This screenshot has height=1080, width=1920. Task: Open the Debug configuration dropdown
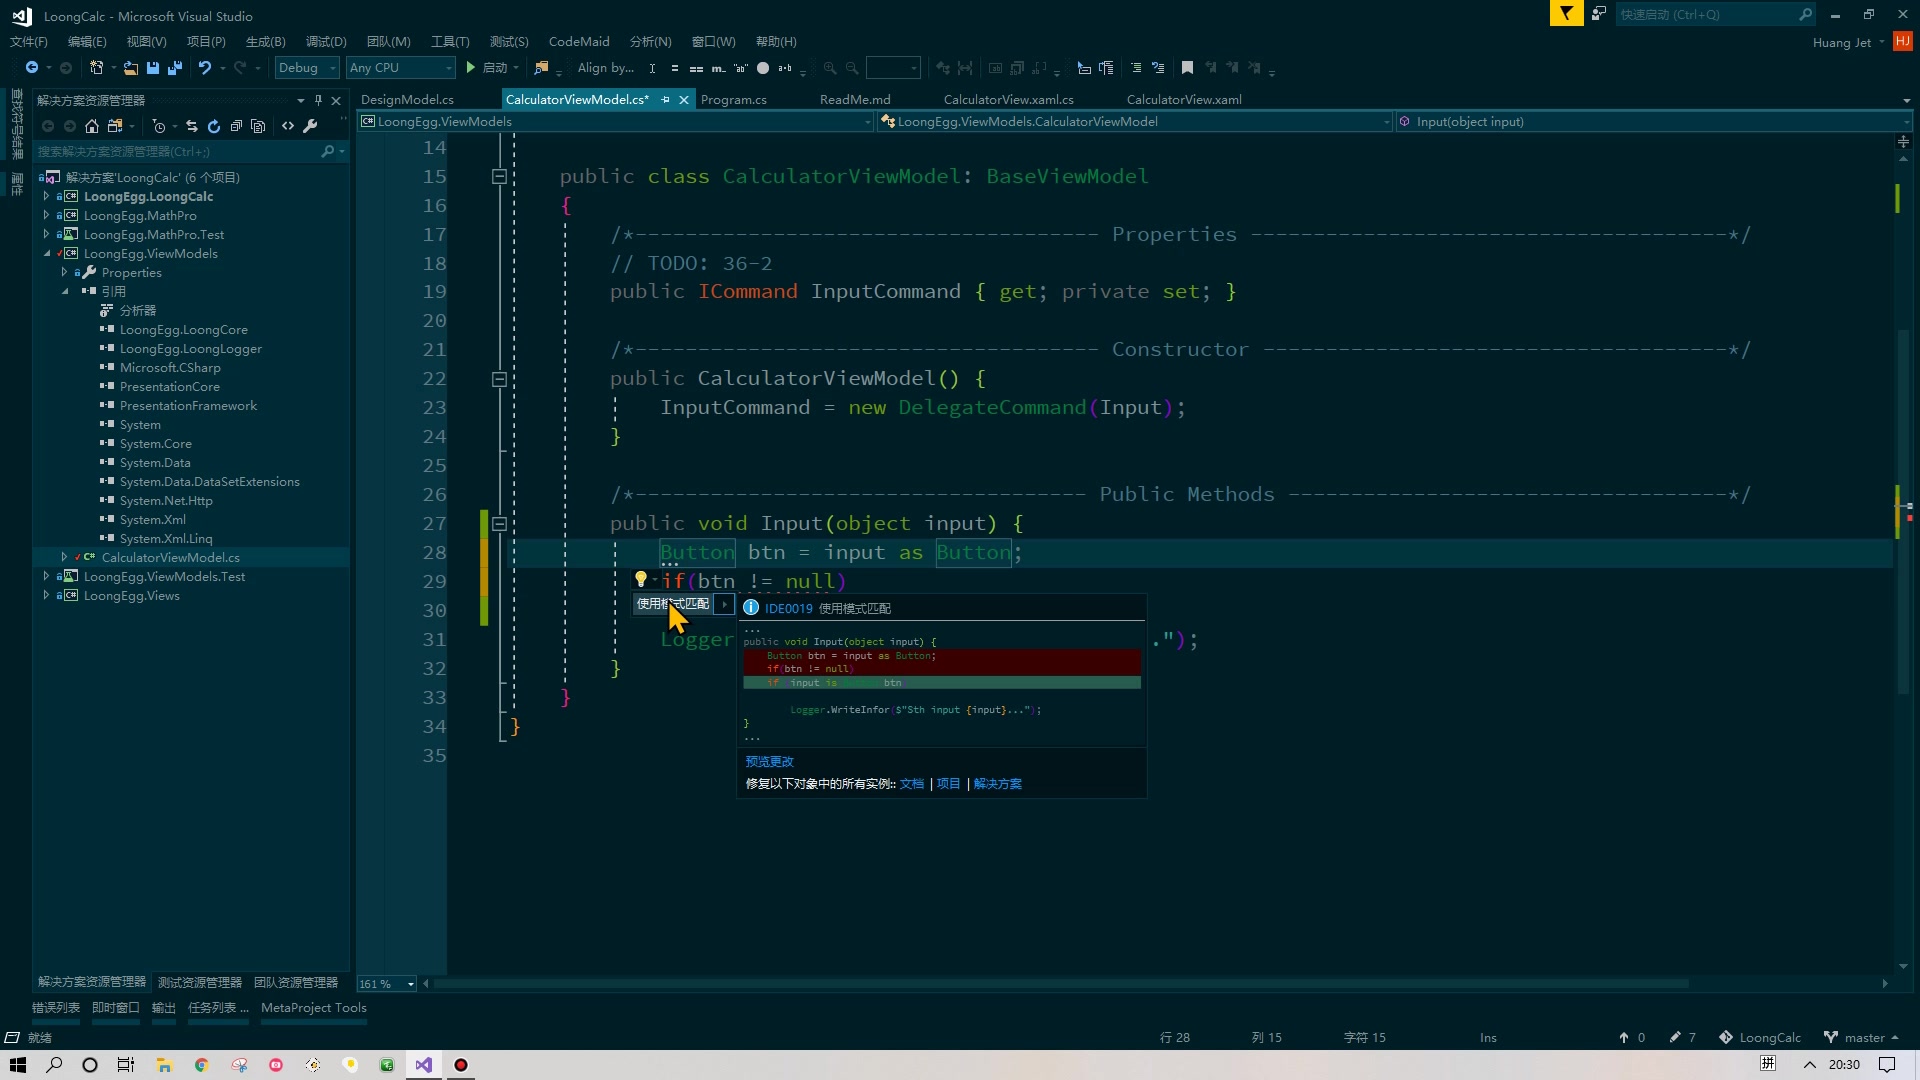tap(307, 68)
